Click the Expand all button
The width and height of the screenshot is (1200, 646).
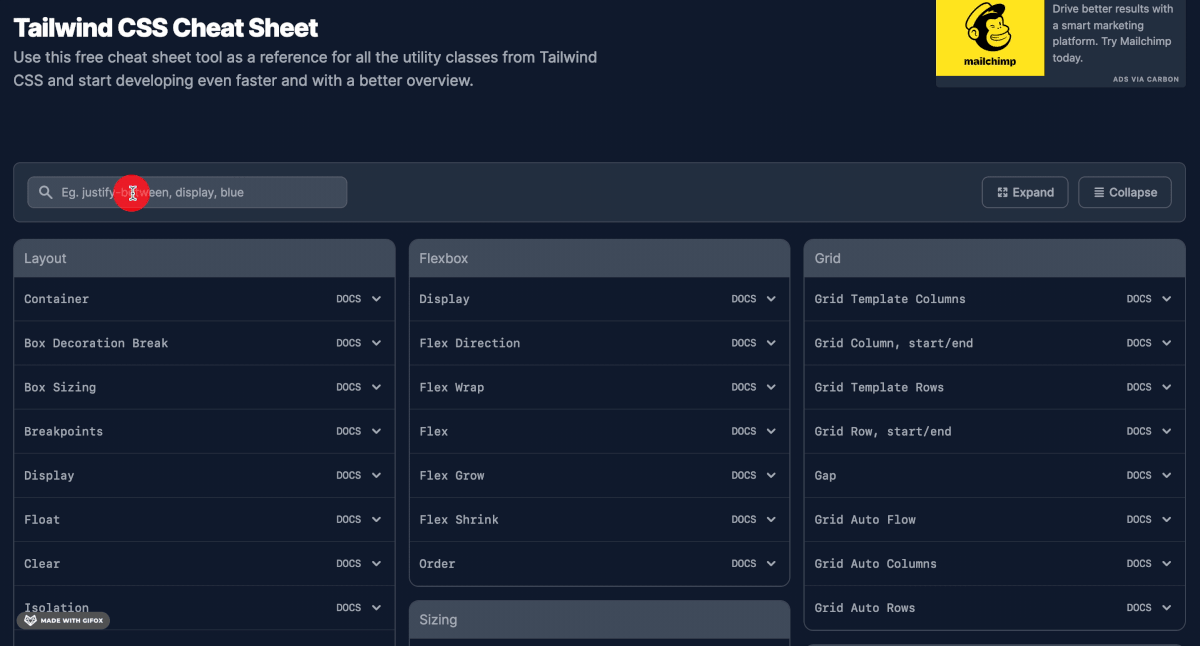click(x=1025, y=192)
